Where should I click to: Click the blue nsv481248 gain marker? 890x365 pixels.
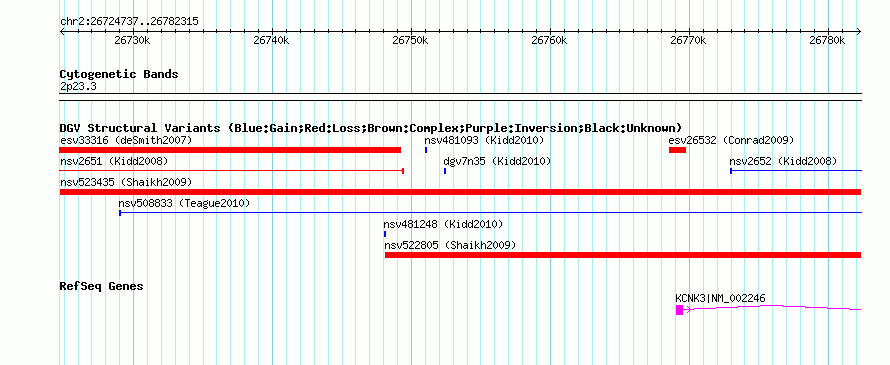(x=385, y=234)
